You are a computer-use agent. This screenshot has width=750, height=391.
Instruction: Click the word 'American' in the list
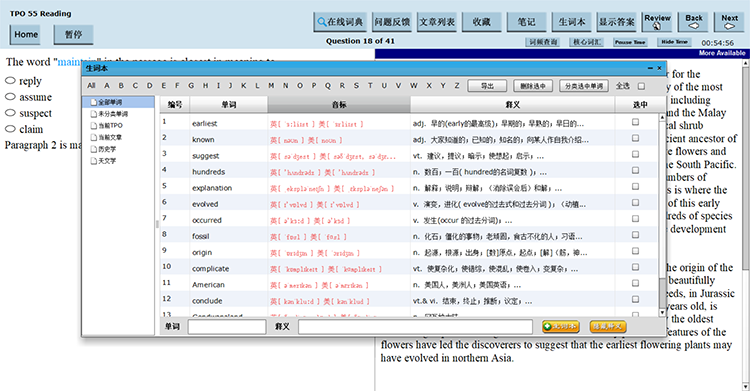(208, 285)
